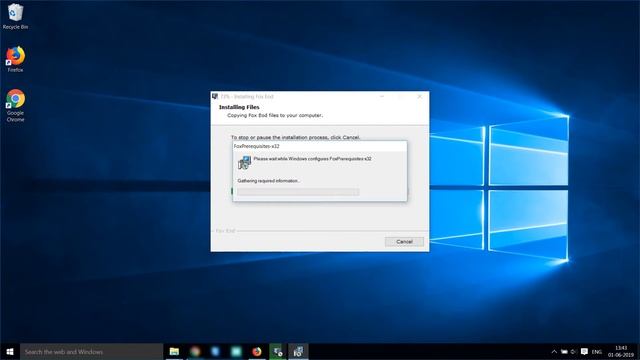Screen dimensions: 640x360
Task: Open the Action Center notifications icon
Action: tap(584, 351)
